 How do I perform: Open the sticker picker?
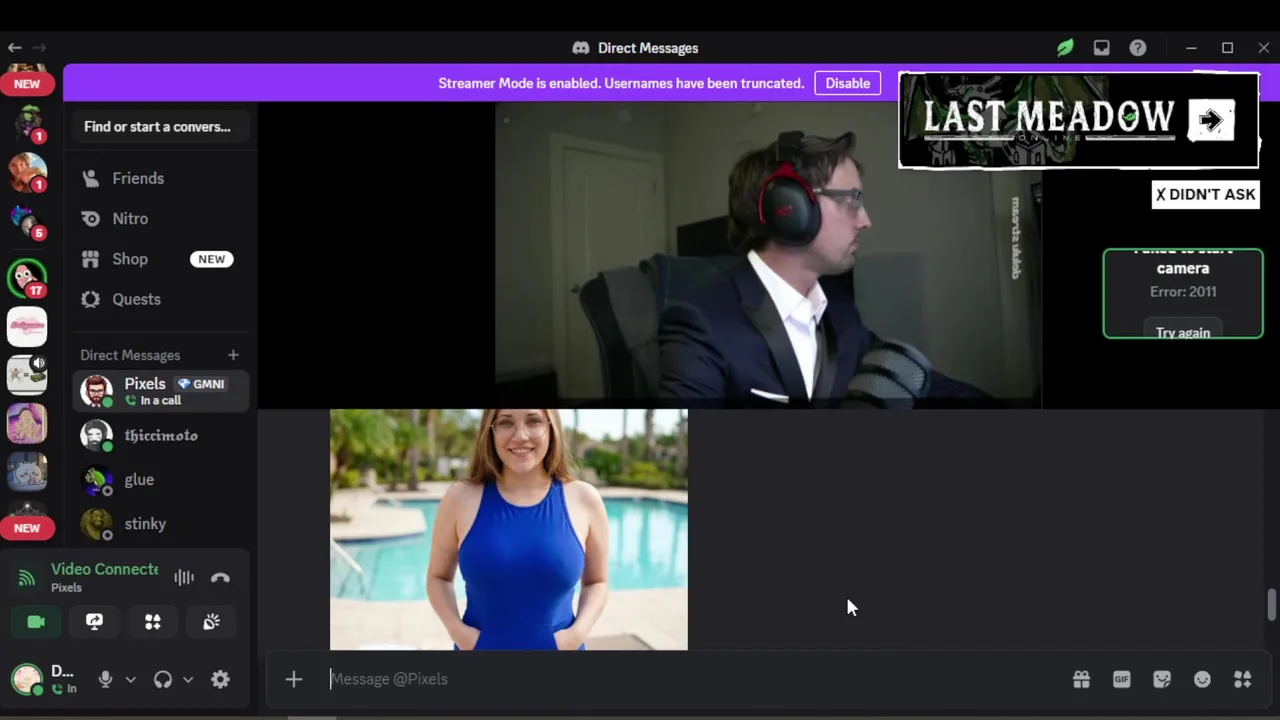tap(1162, 679)
